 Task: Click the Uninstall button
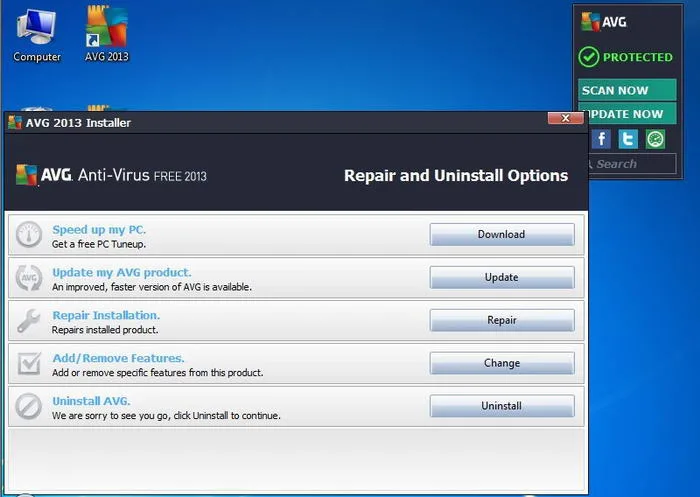tap(502, 406)
